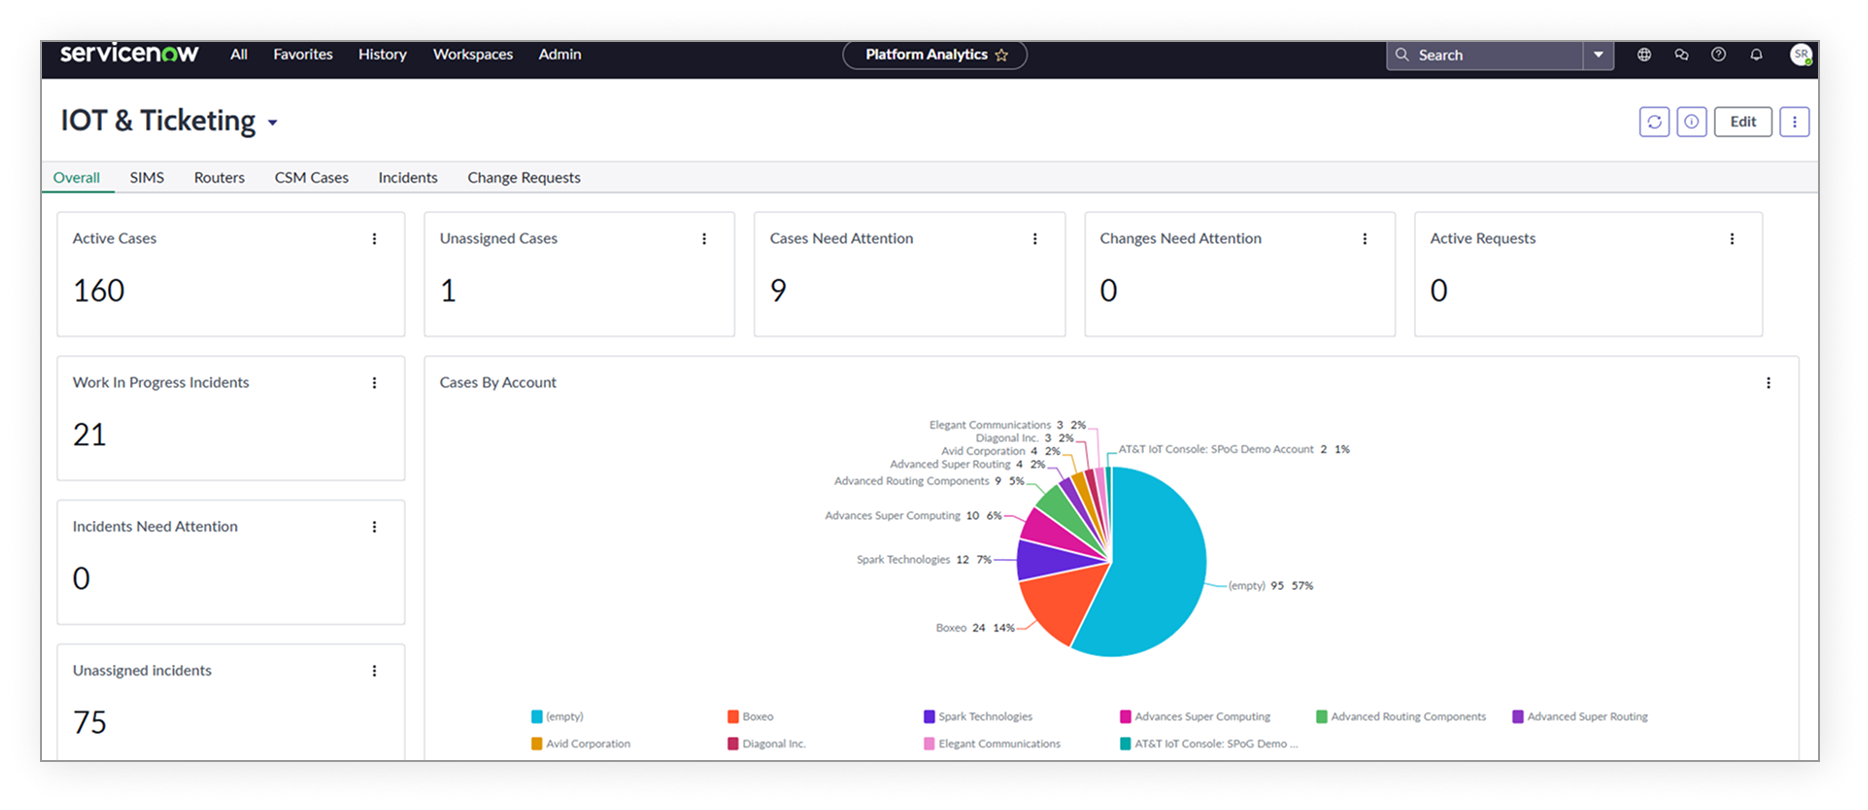The image size is (1868, 810).
Task: Open the search scope dropdown arrow
Action: click(1598, 55)
